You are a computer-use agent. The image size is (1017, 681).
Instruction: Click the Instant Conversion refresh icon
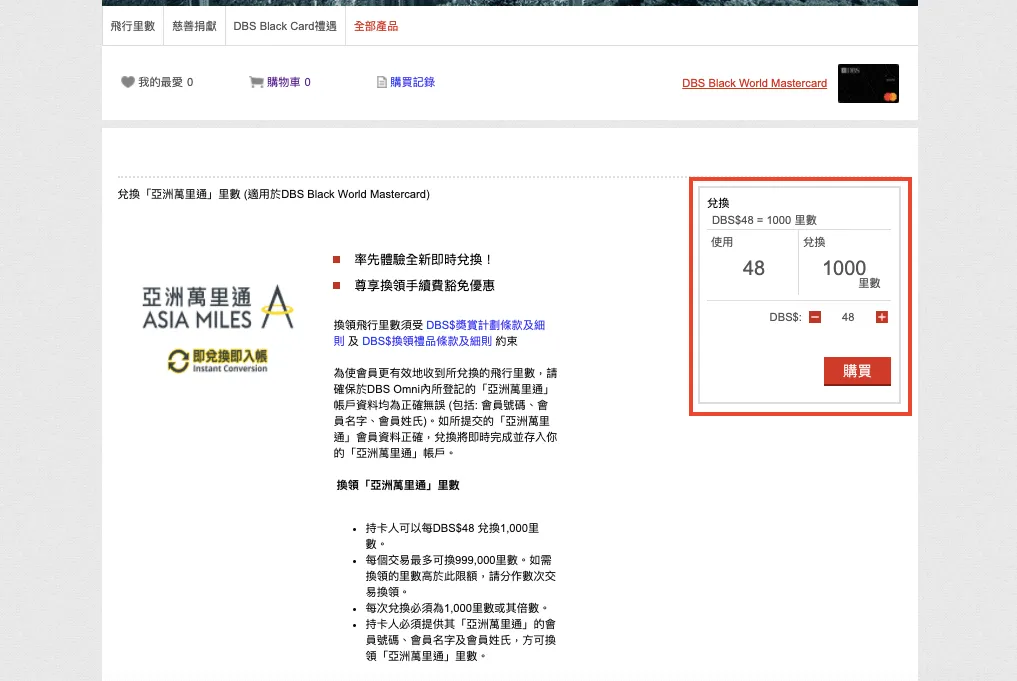point(178,361)
